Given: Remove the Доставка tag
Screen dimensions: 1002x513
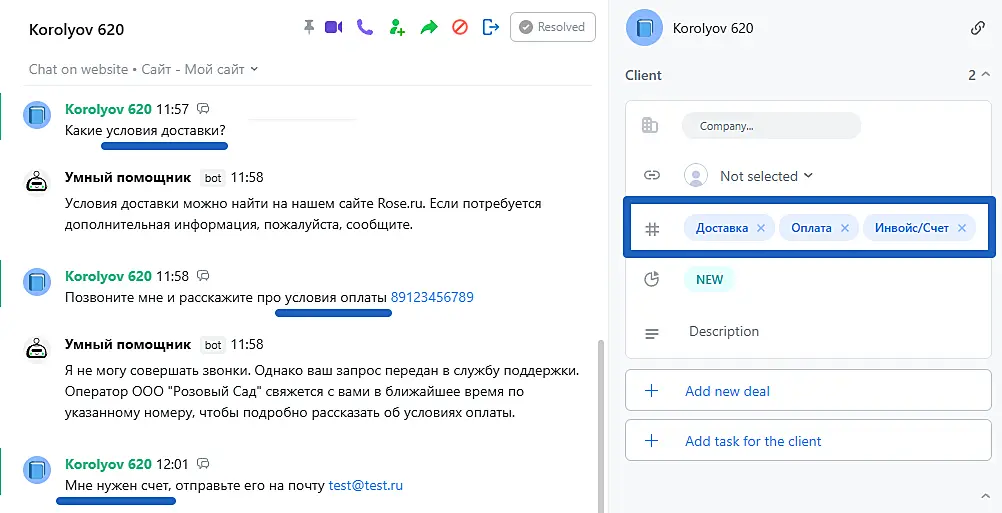Looking at the screenshot, I should point(761,228).
